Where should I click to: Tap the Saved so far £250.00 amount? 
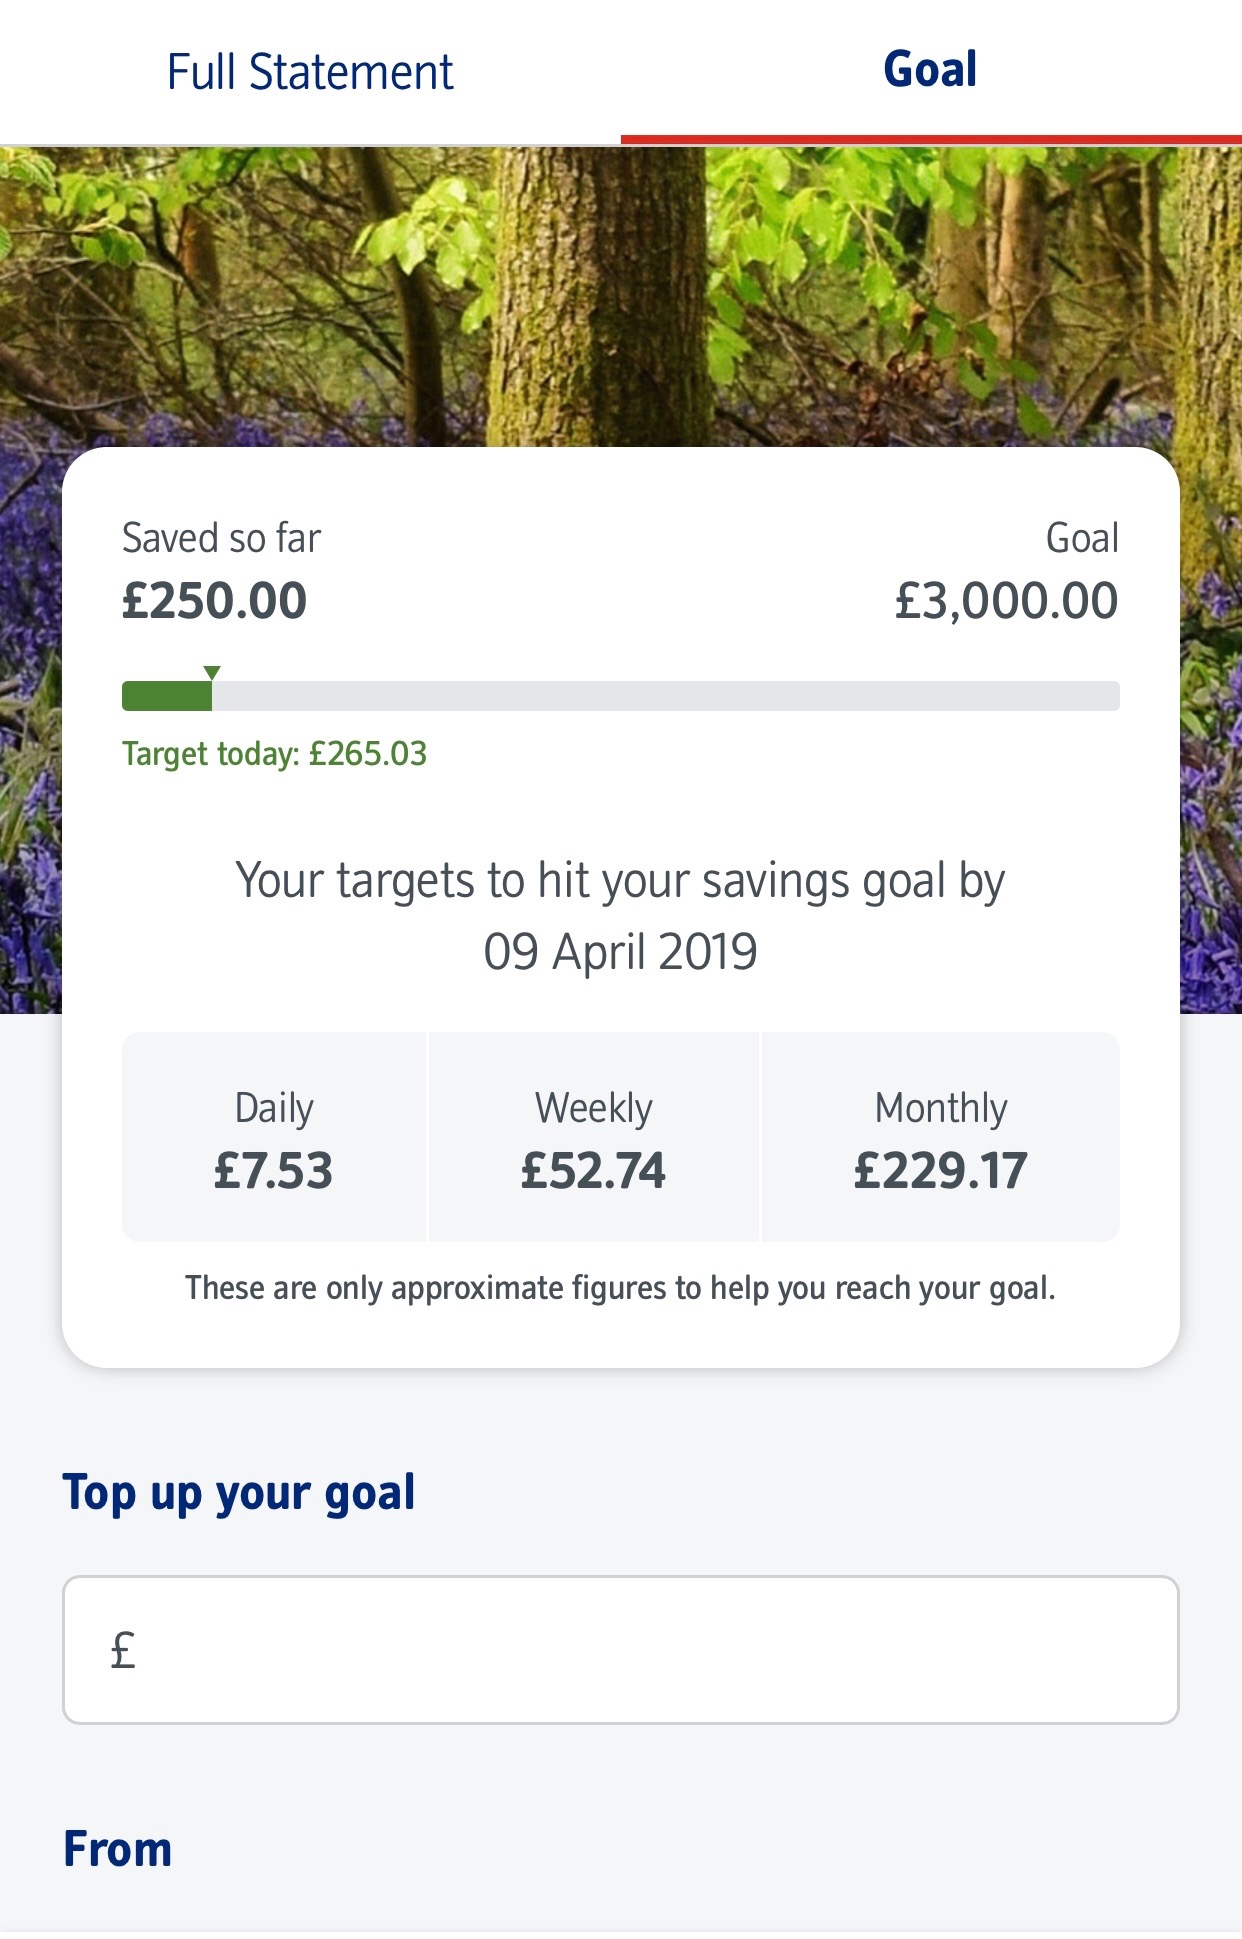coord(214,601)
